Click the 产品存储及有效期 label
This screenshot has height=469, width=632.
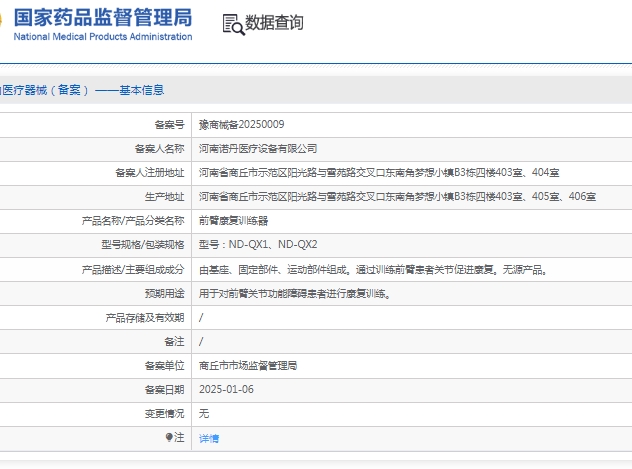pyautogui.click(x=145, y=318)
